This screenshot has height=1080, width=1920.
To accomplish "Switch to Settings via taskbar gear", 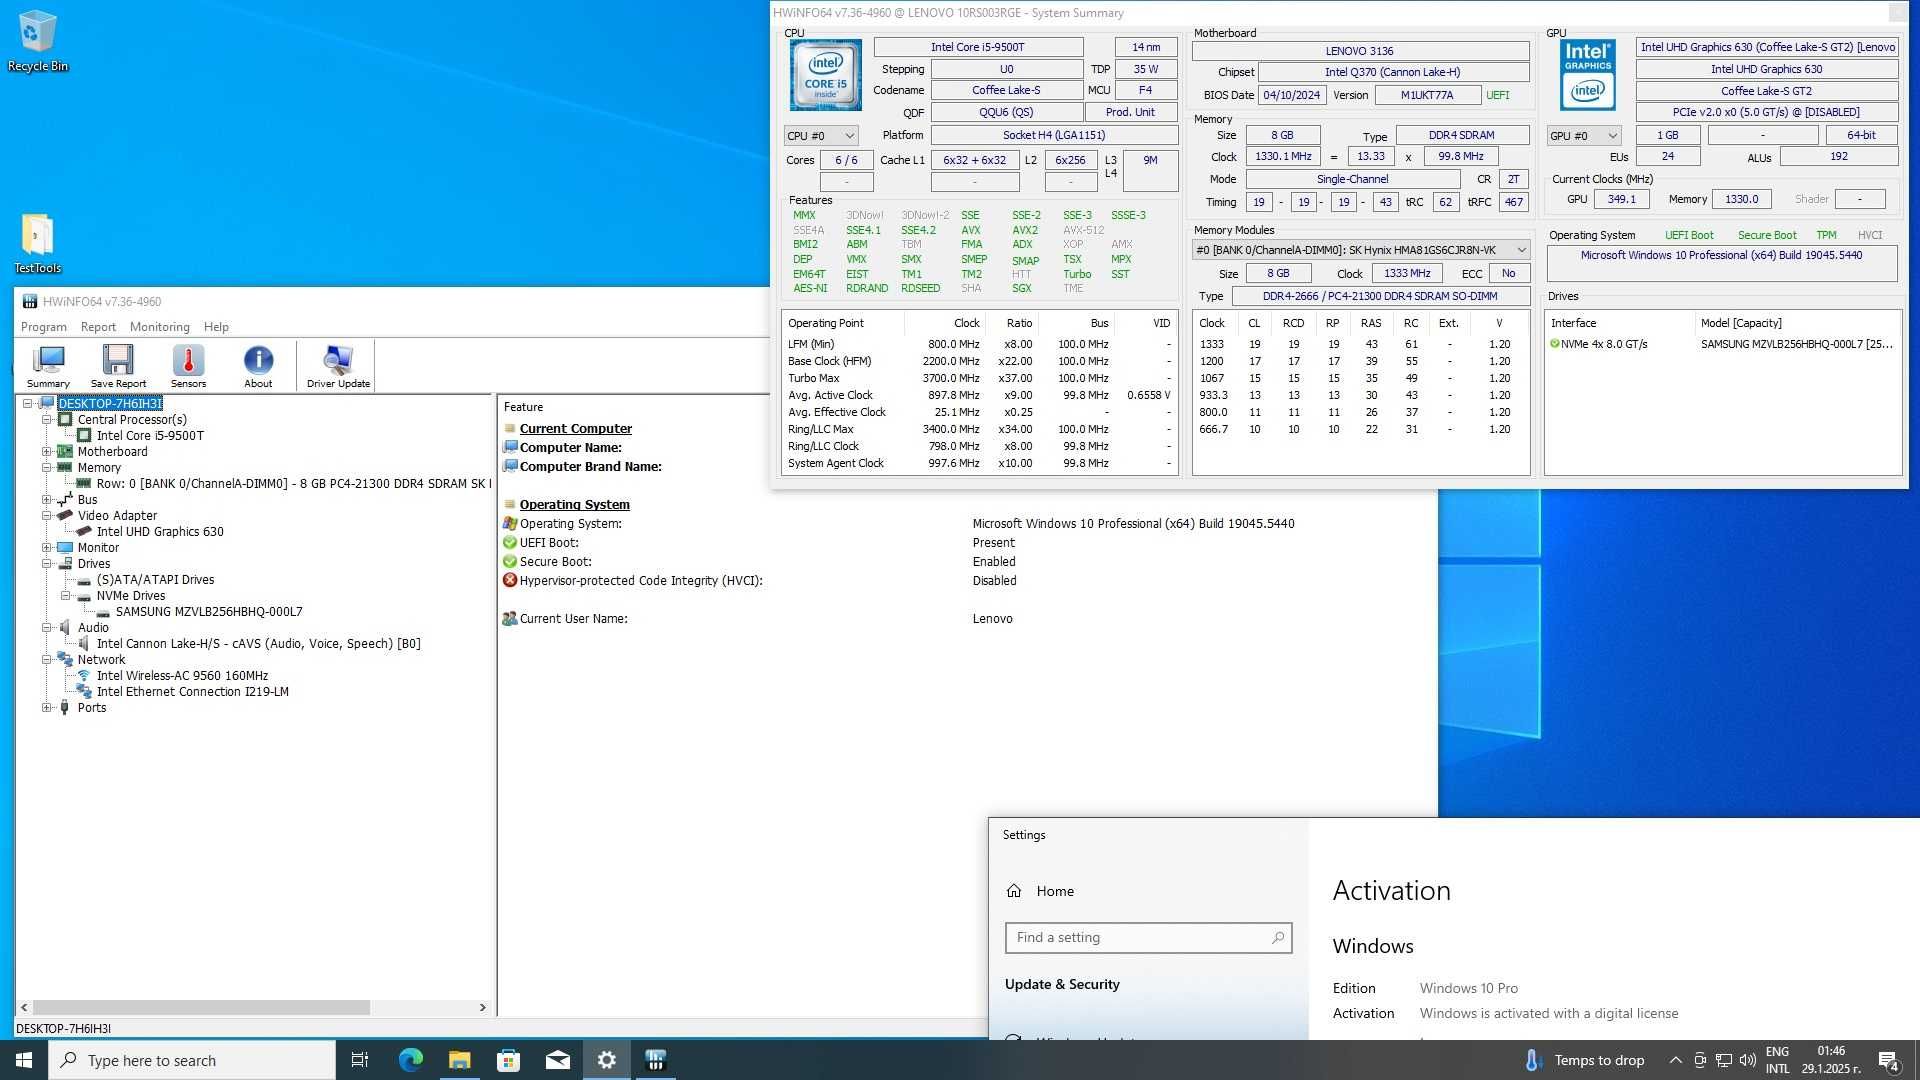I will tap(606, 1060).
